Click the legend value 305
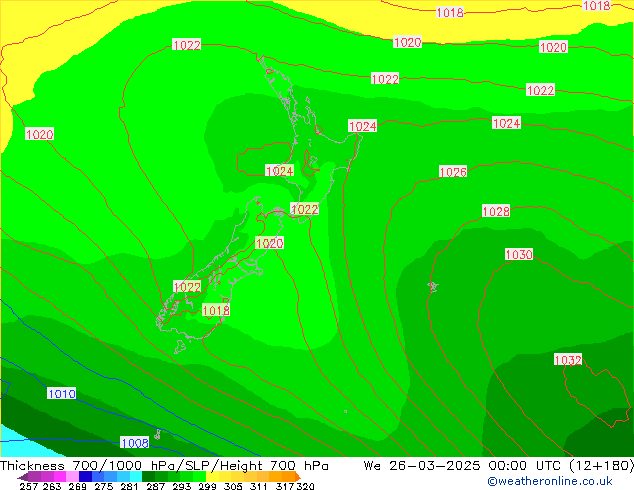This screenshot has width=634, height=490. coord(233,486)
